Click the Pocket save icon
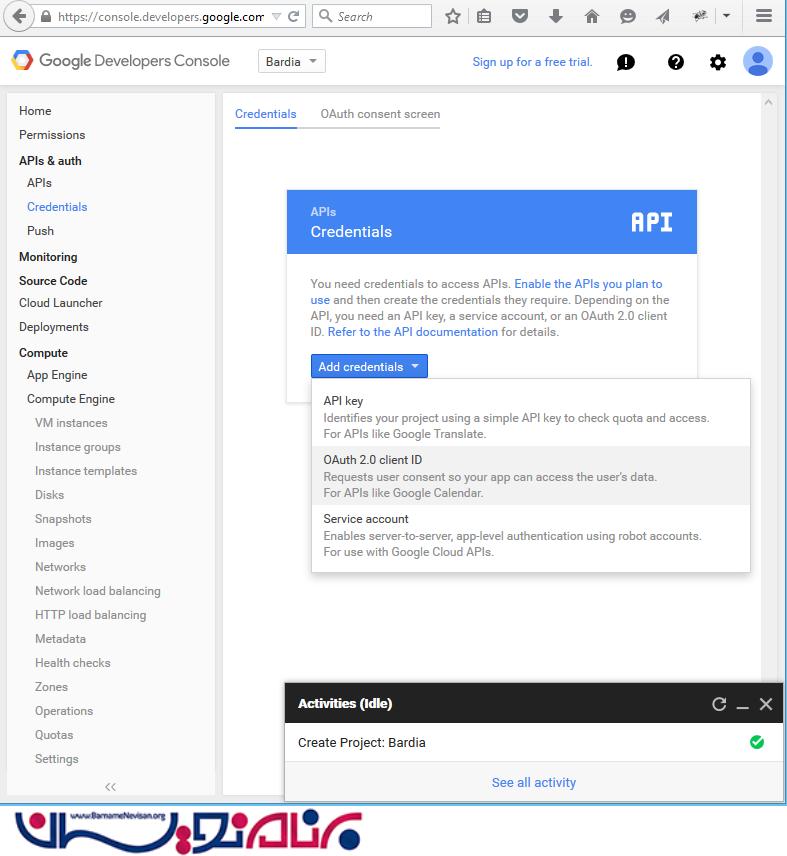 pos(520,16)
